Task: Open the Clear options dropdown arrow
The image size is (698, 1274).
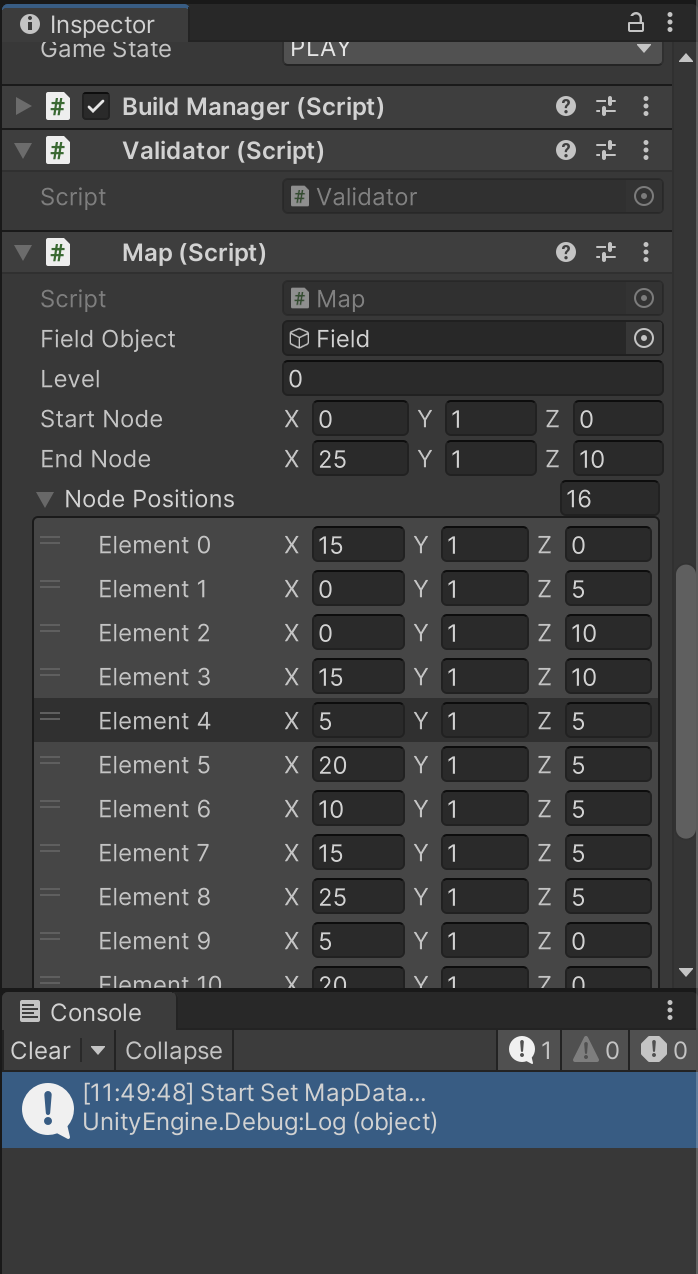Action: (97, 1050)
